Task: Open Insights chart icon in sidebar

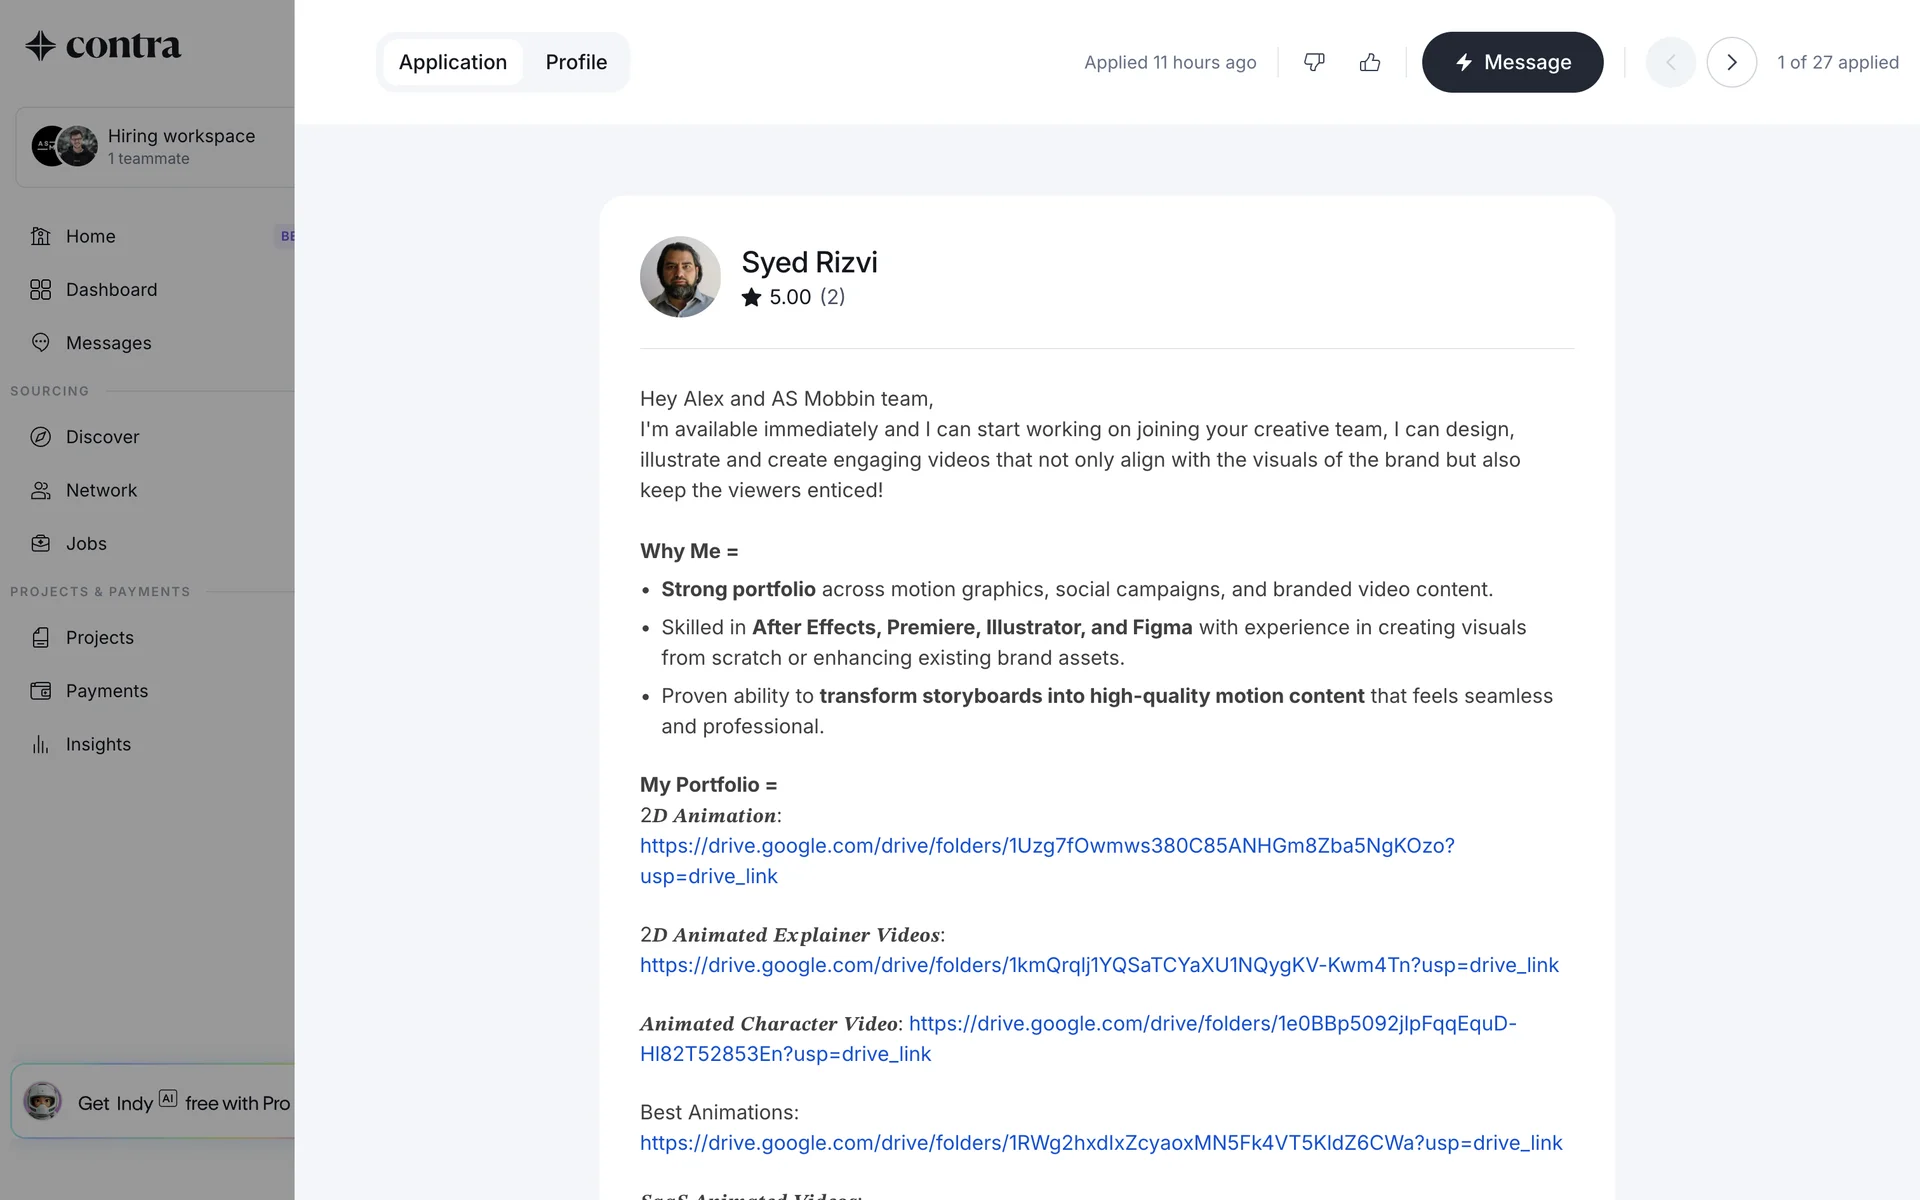Action: (x=41, y=744)
